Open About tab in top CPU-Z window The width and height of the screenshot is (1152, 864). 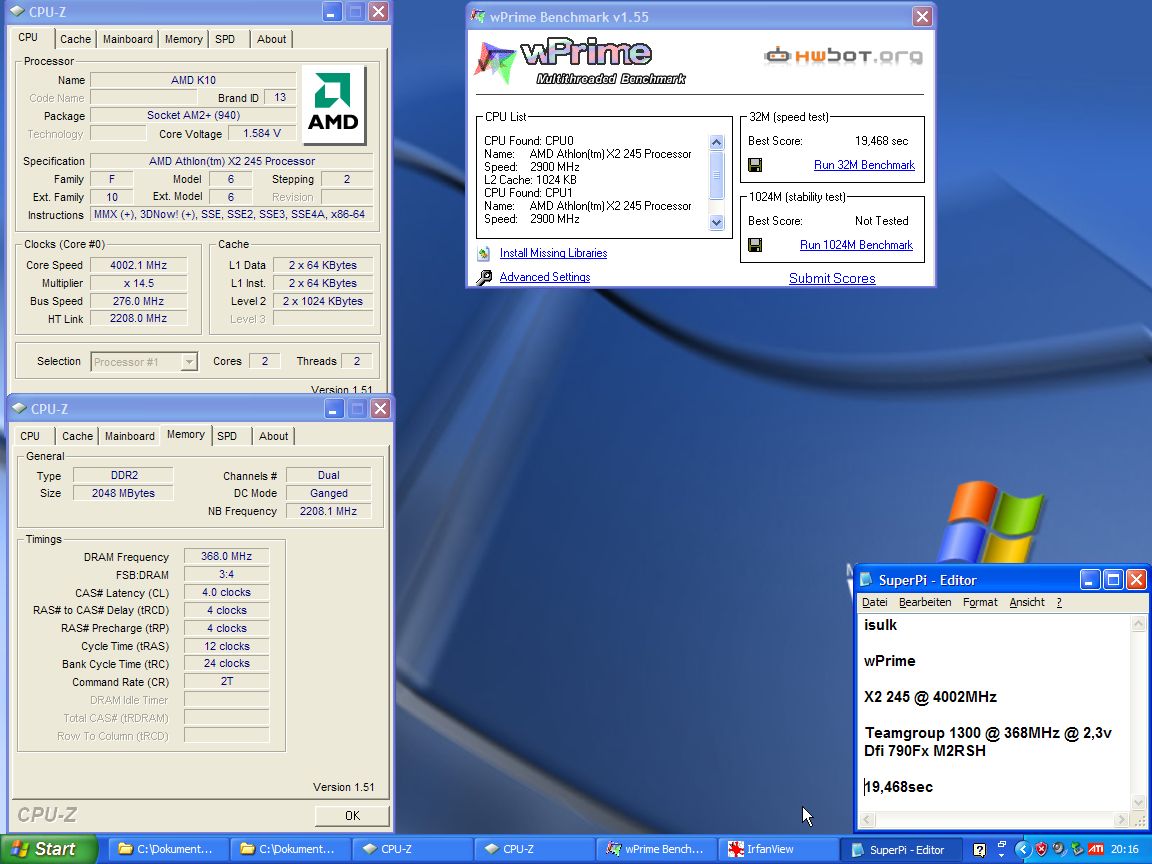click(272, 40)
